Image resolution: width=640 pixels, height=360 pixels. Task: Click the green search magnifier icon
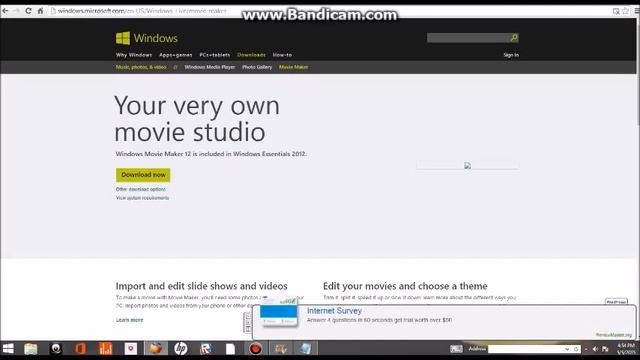[514, 38]
